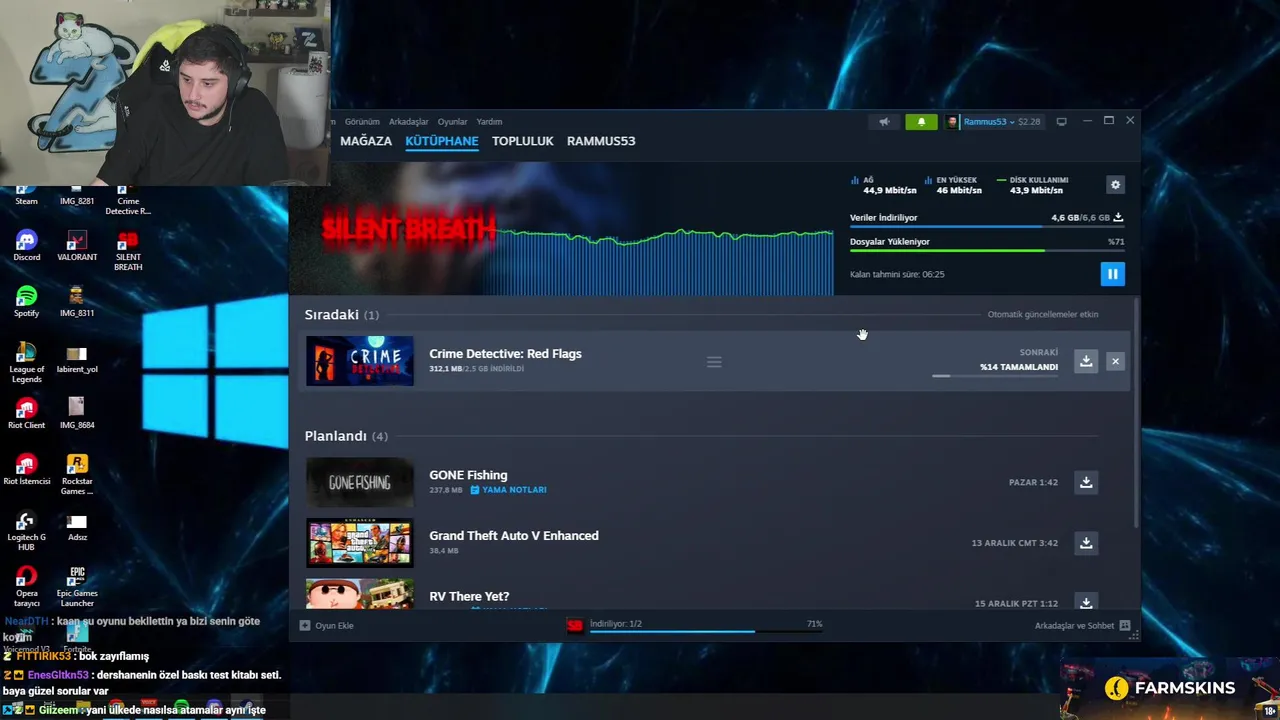Click the SILENT BREATH desktop shortcut
The image size is (1280, 720).
tap(128, 251)
